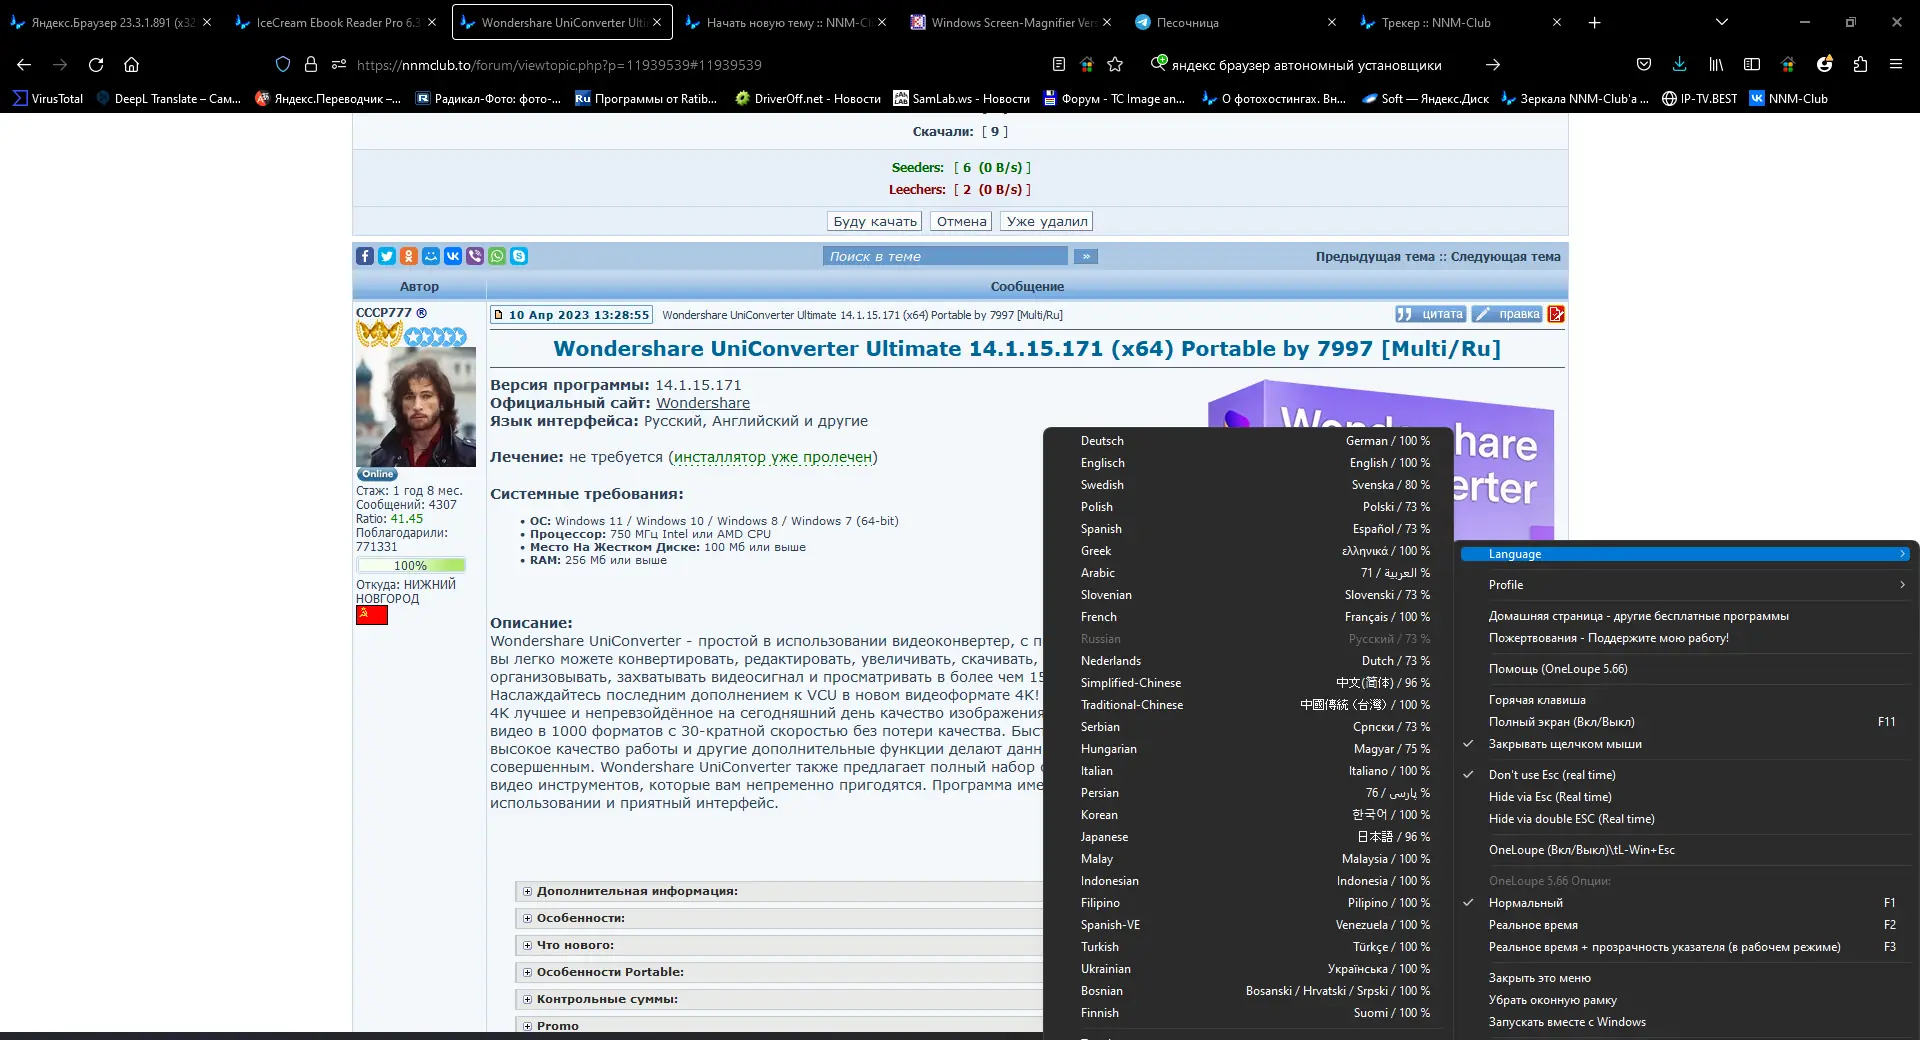Image resolution: width=1920 pixels, height=1040 pixels.
Task: Open the browser application menu
Action: pos(1896,64)
